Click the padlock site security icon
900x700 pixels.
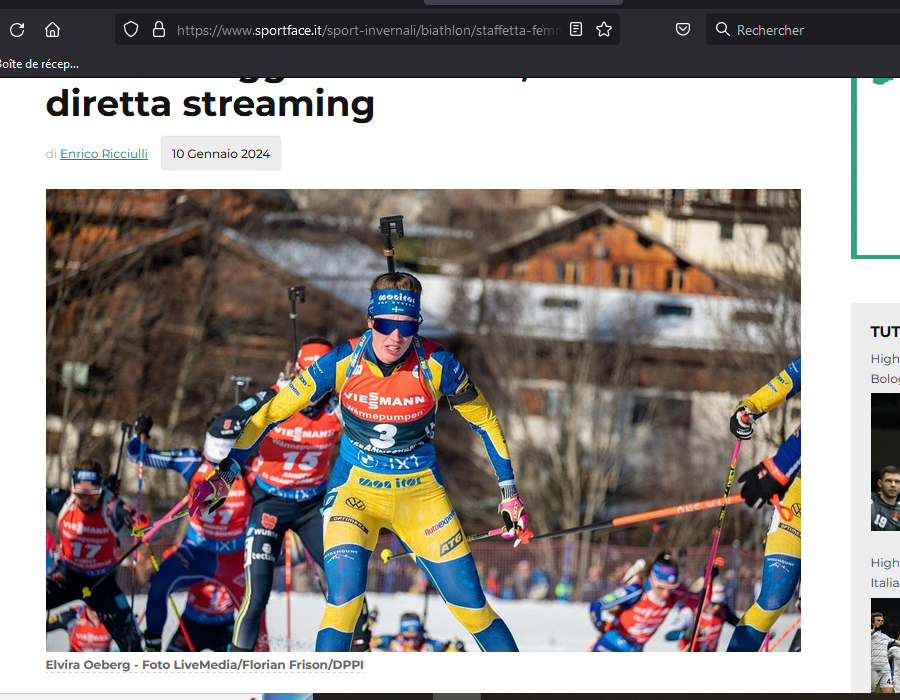tap(158, 29)
